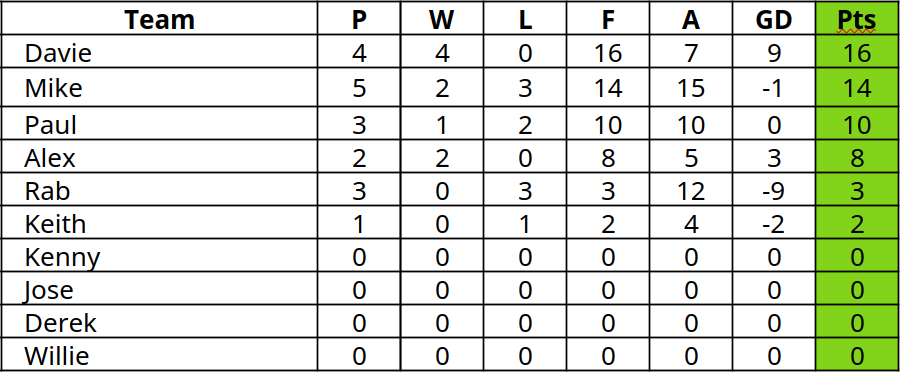The height and width of the screenshot is (372, 900).
Task: Select the Team header cell
Action: click(159, 18)
